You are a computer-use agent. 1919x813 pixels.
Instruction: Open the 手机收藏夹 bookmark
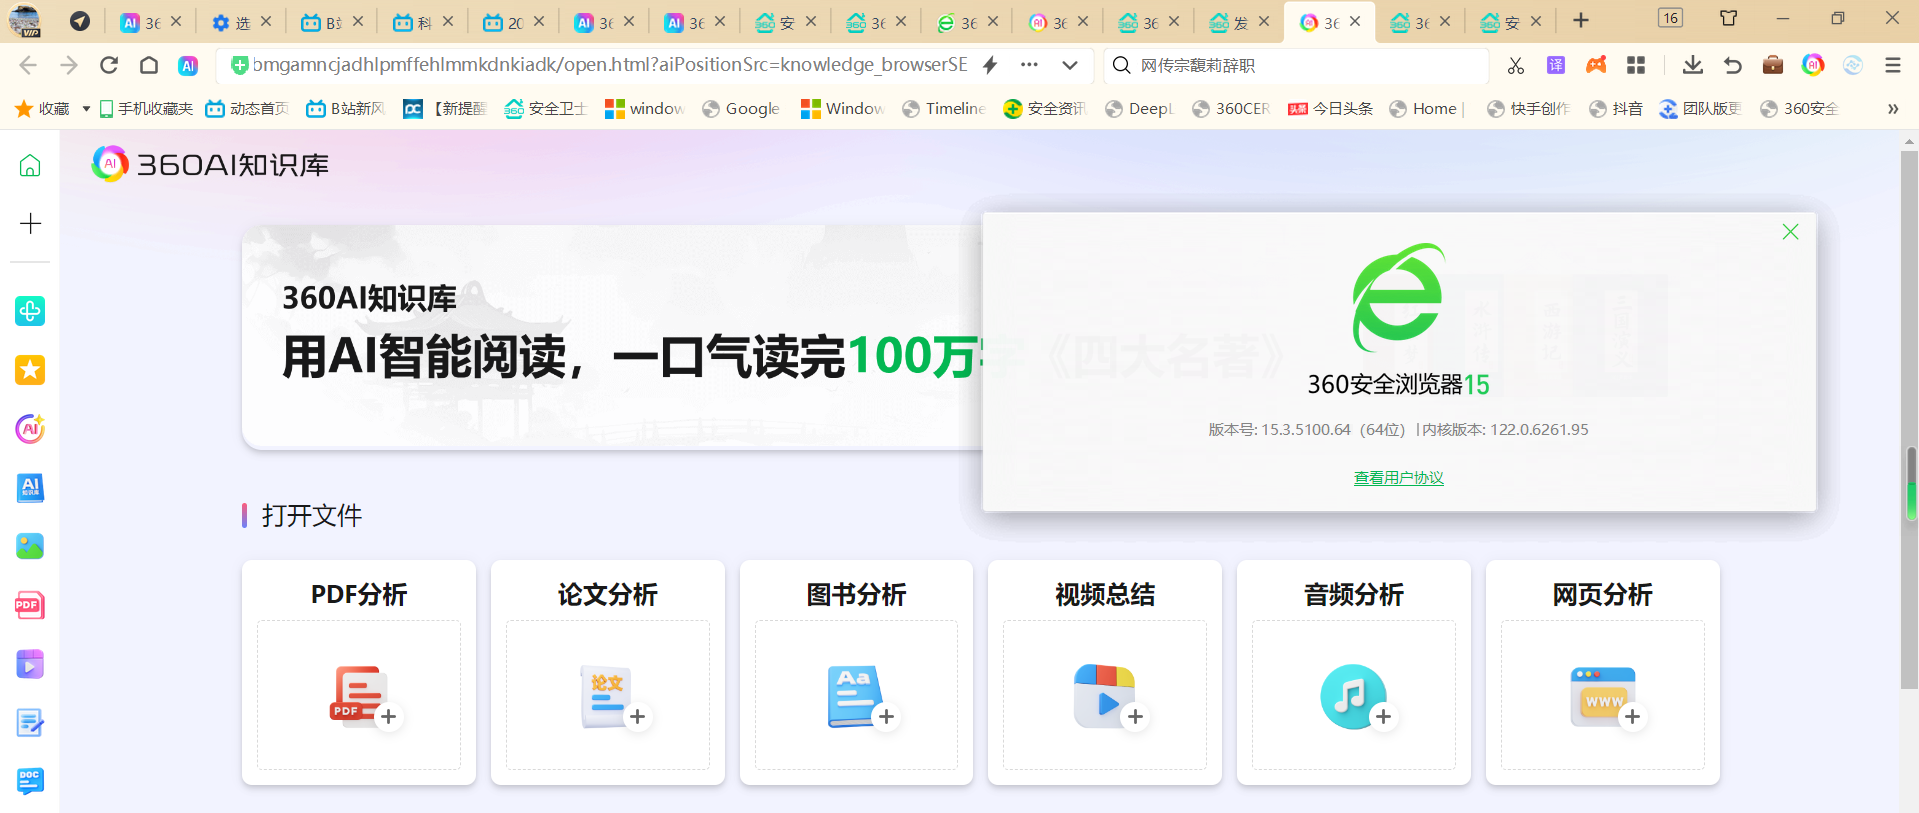[146, 108]
